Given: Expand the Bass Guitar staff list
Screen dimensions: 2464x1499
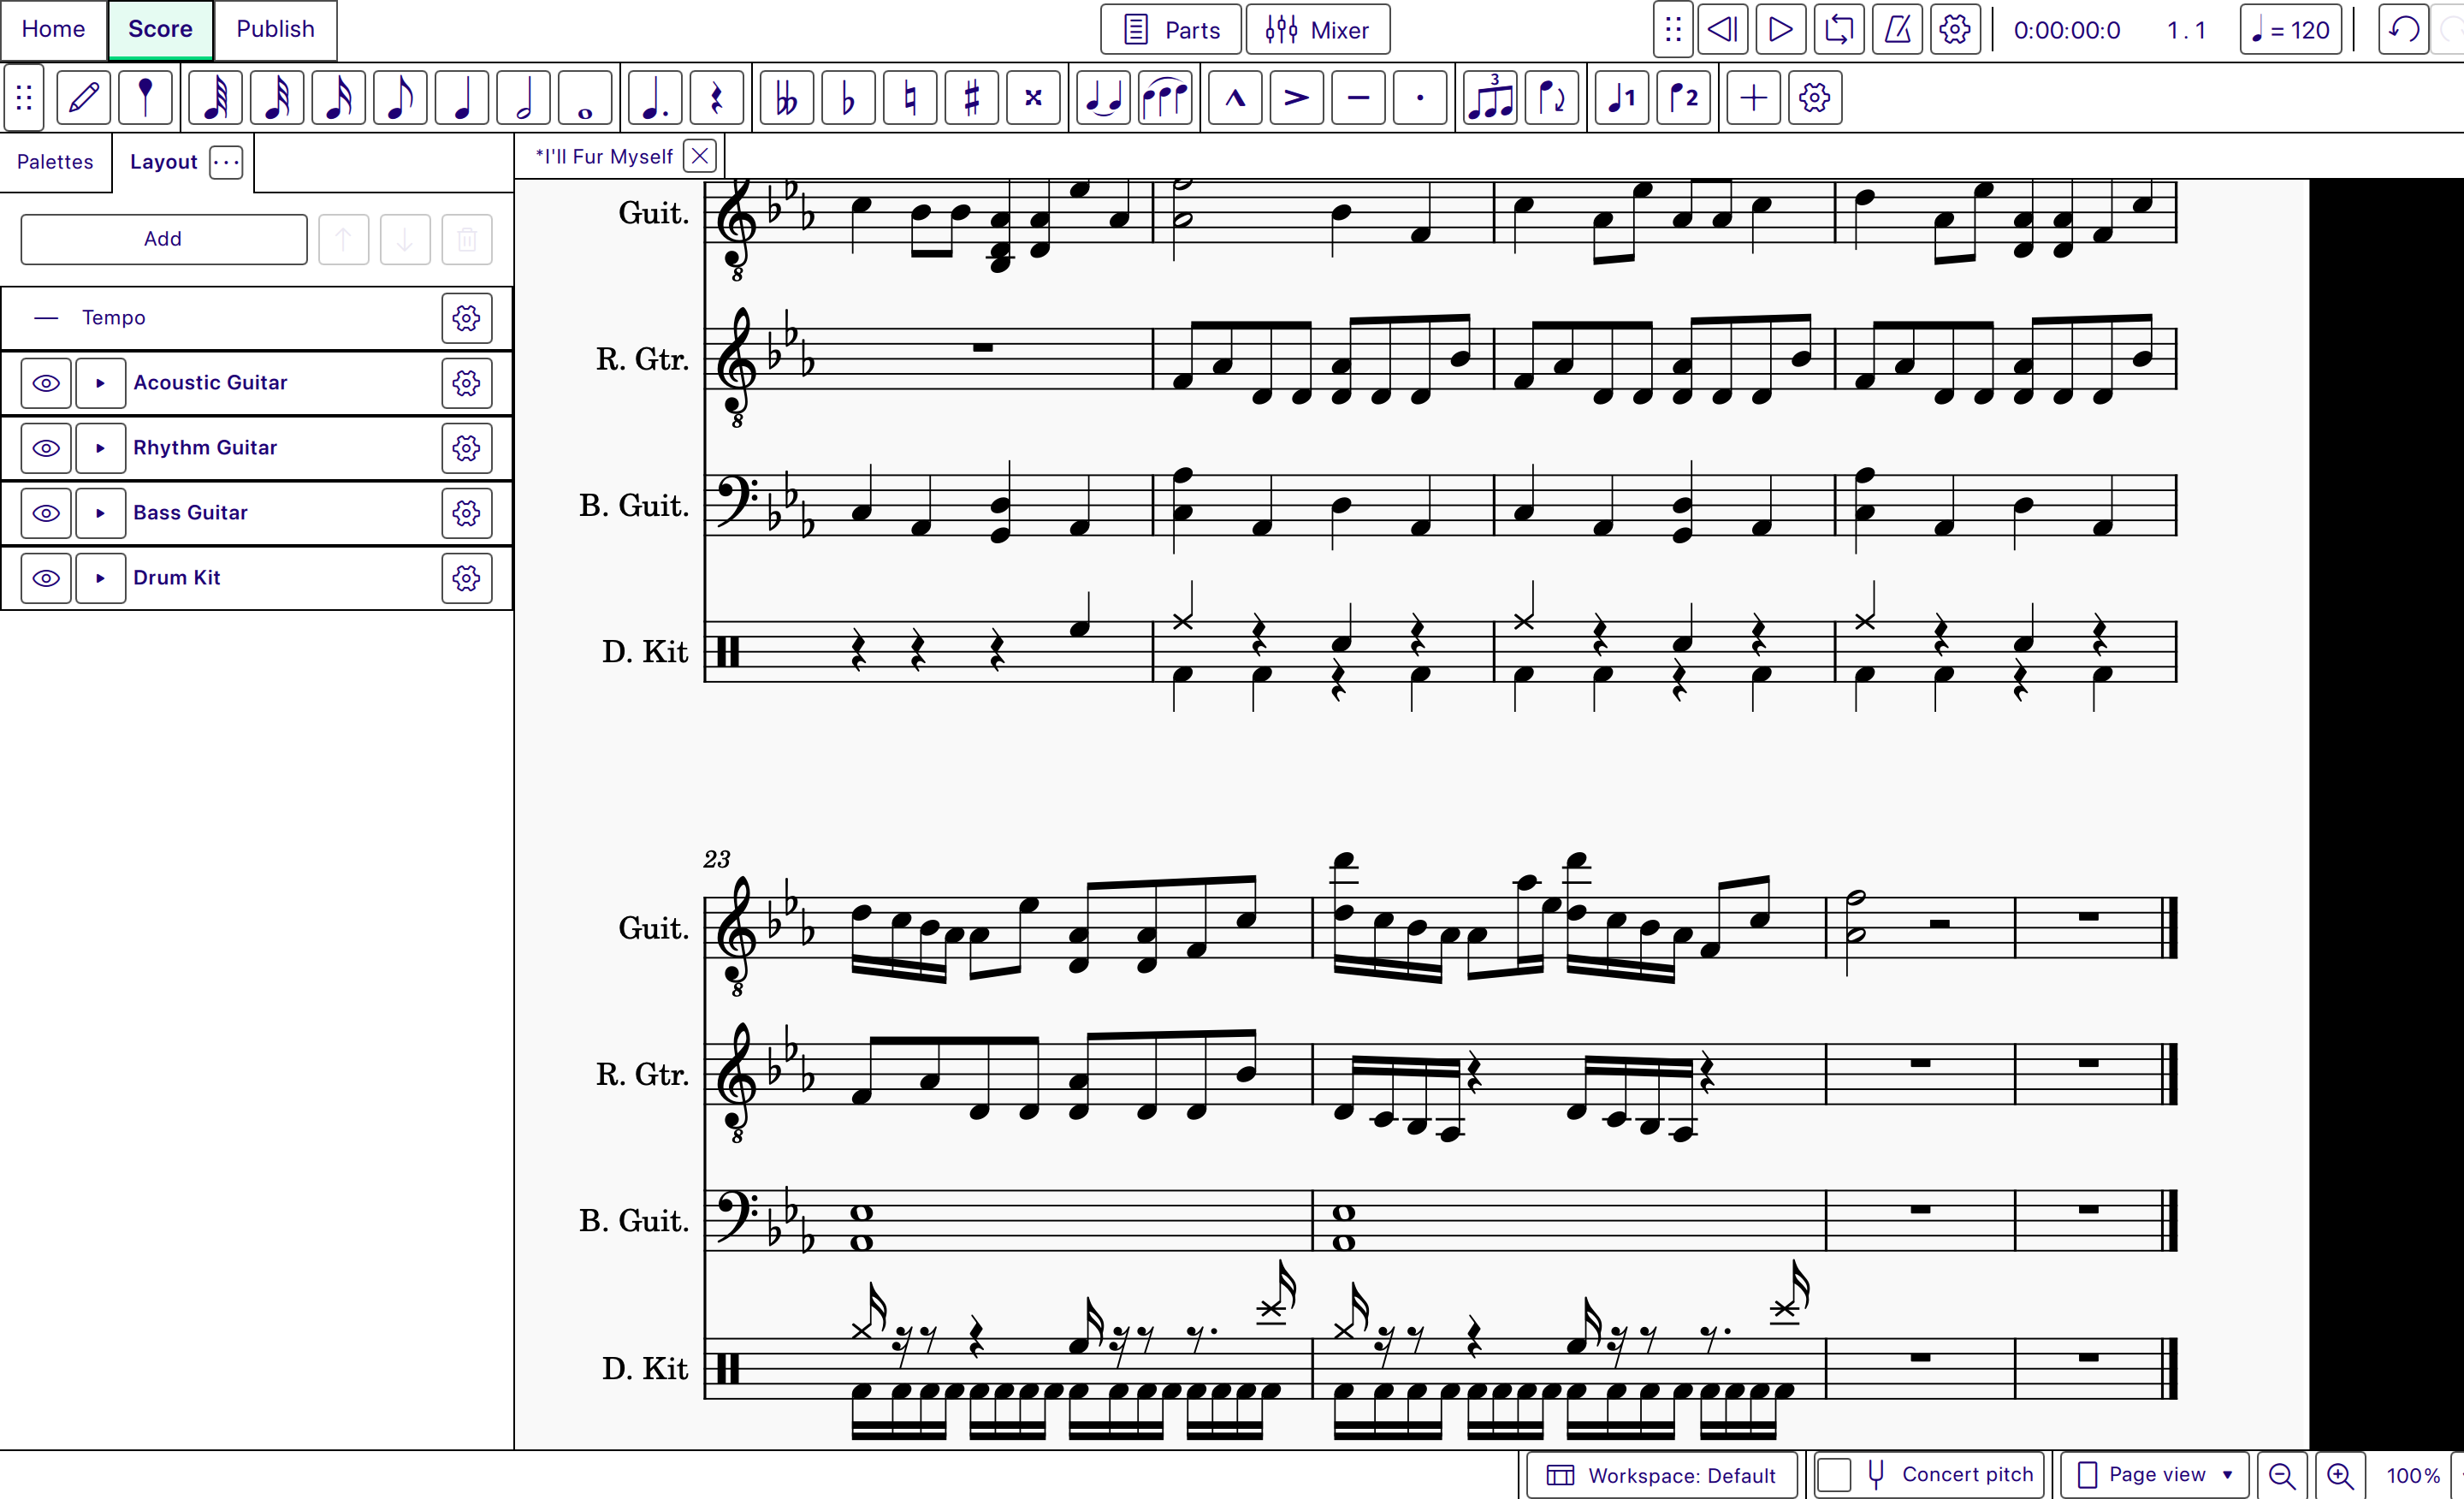Looking at the screenshot, I should point(100,513).
